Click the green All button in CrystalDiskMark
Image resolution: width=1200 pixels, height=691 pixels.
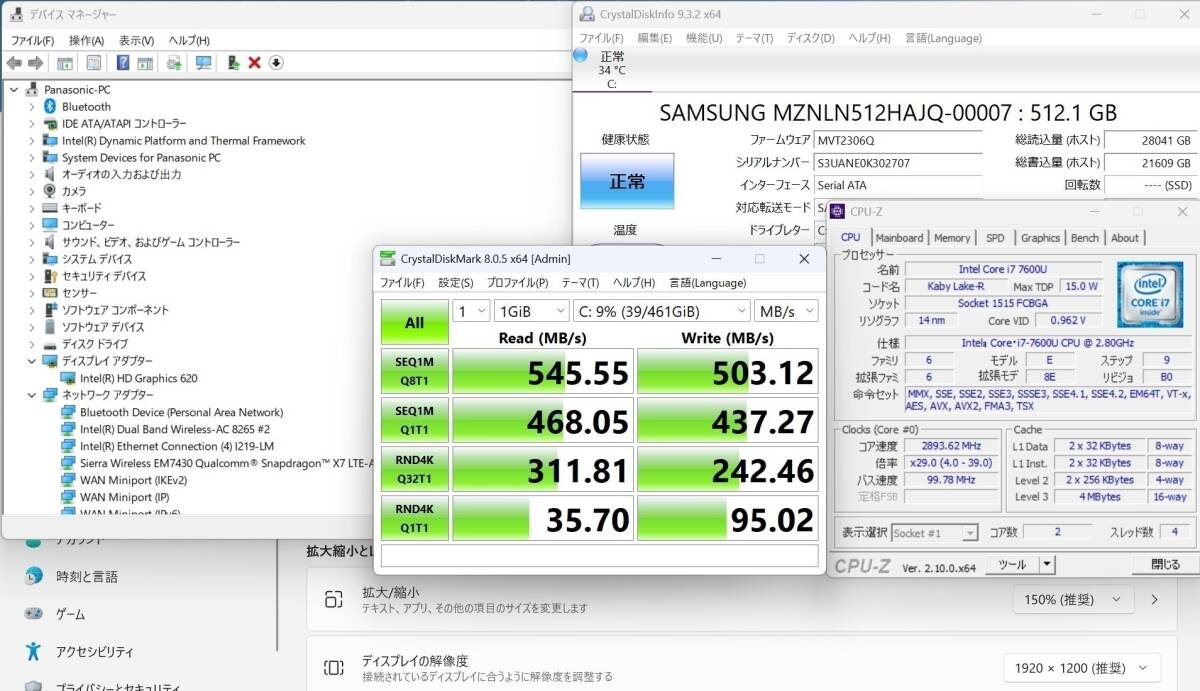tap(414, 322)
